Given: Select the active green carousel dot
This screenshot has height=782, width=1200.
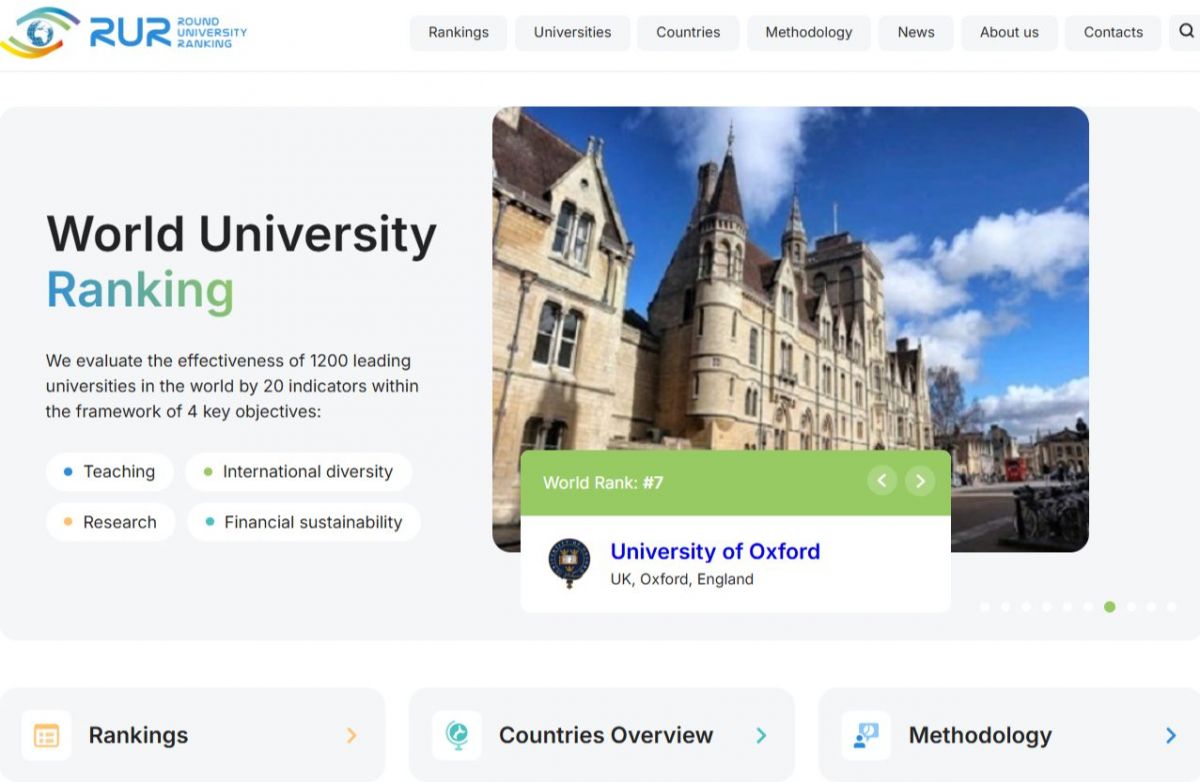Looking at the screenshot, I should coord(1110,607).
